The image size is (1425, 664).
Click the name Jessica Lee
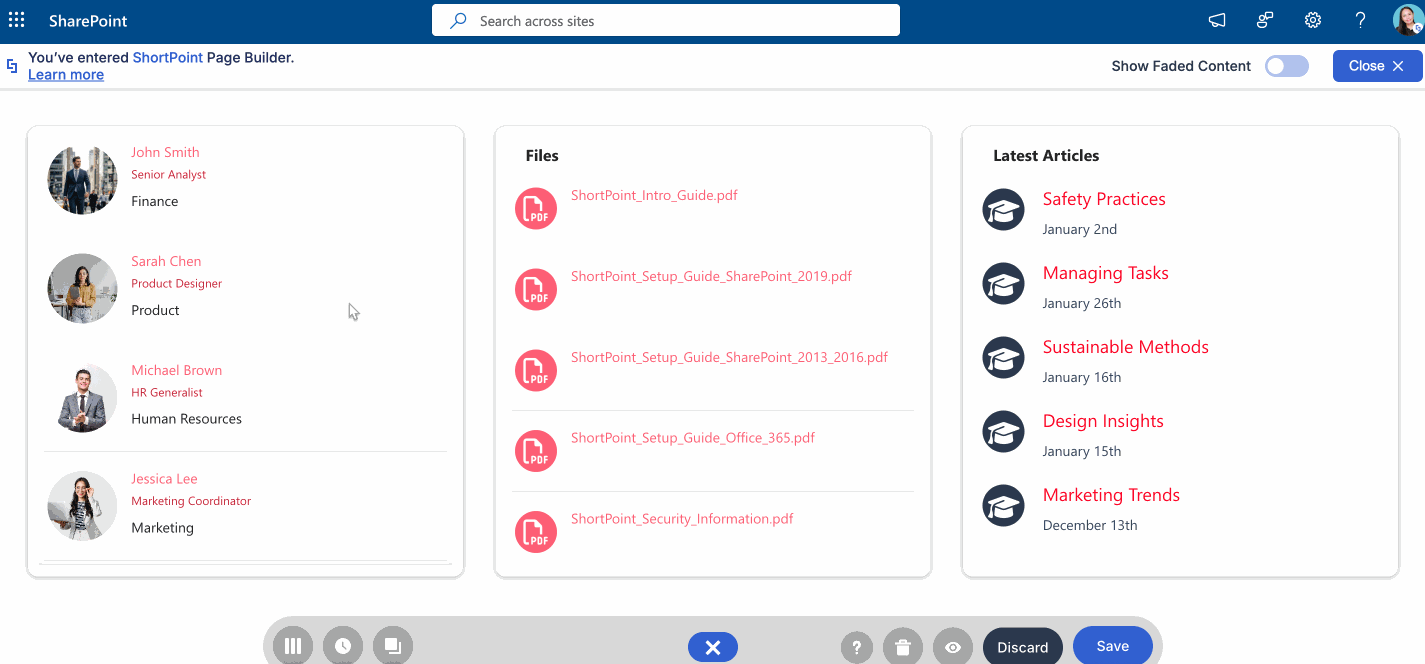click(164, 479)
